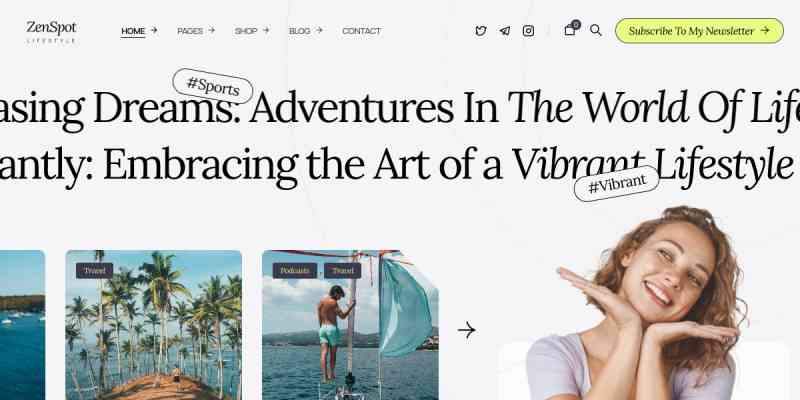The height and width of the screenshot is (400, 800).
Task: Open the Blog menu item
Action: point(299,31)
